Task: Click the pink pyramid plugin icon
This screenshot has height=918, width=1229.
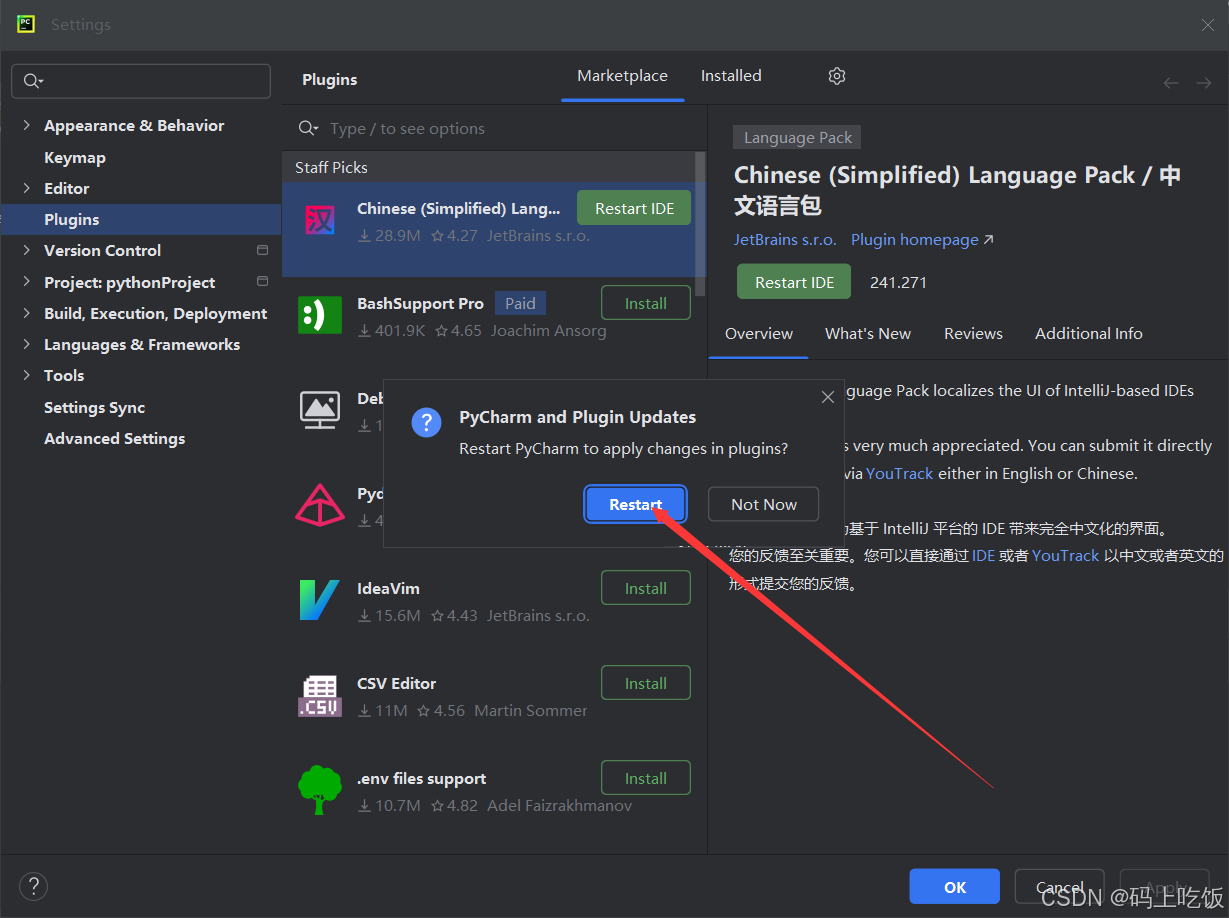Action: tap(320, 505)
